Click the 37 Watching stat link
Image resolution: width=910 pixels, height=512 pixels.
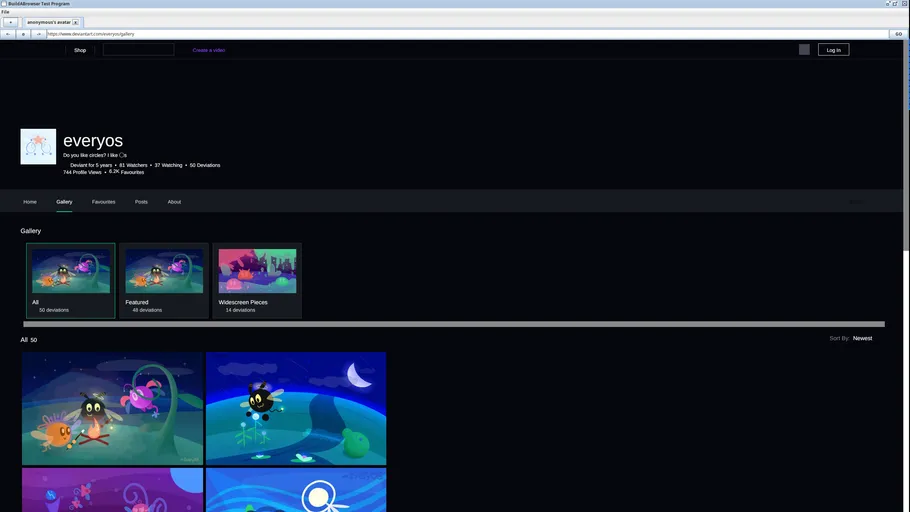pos(168,165)
